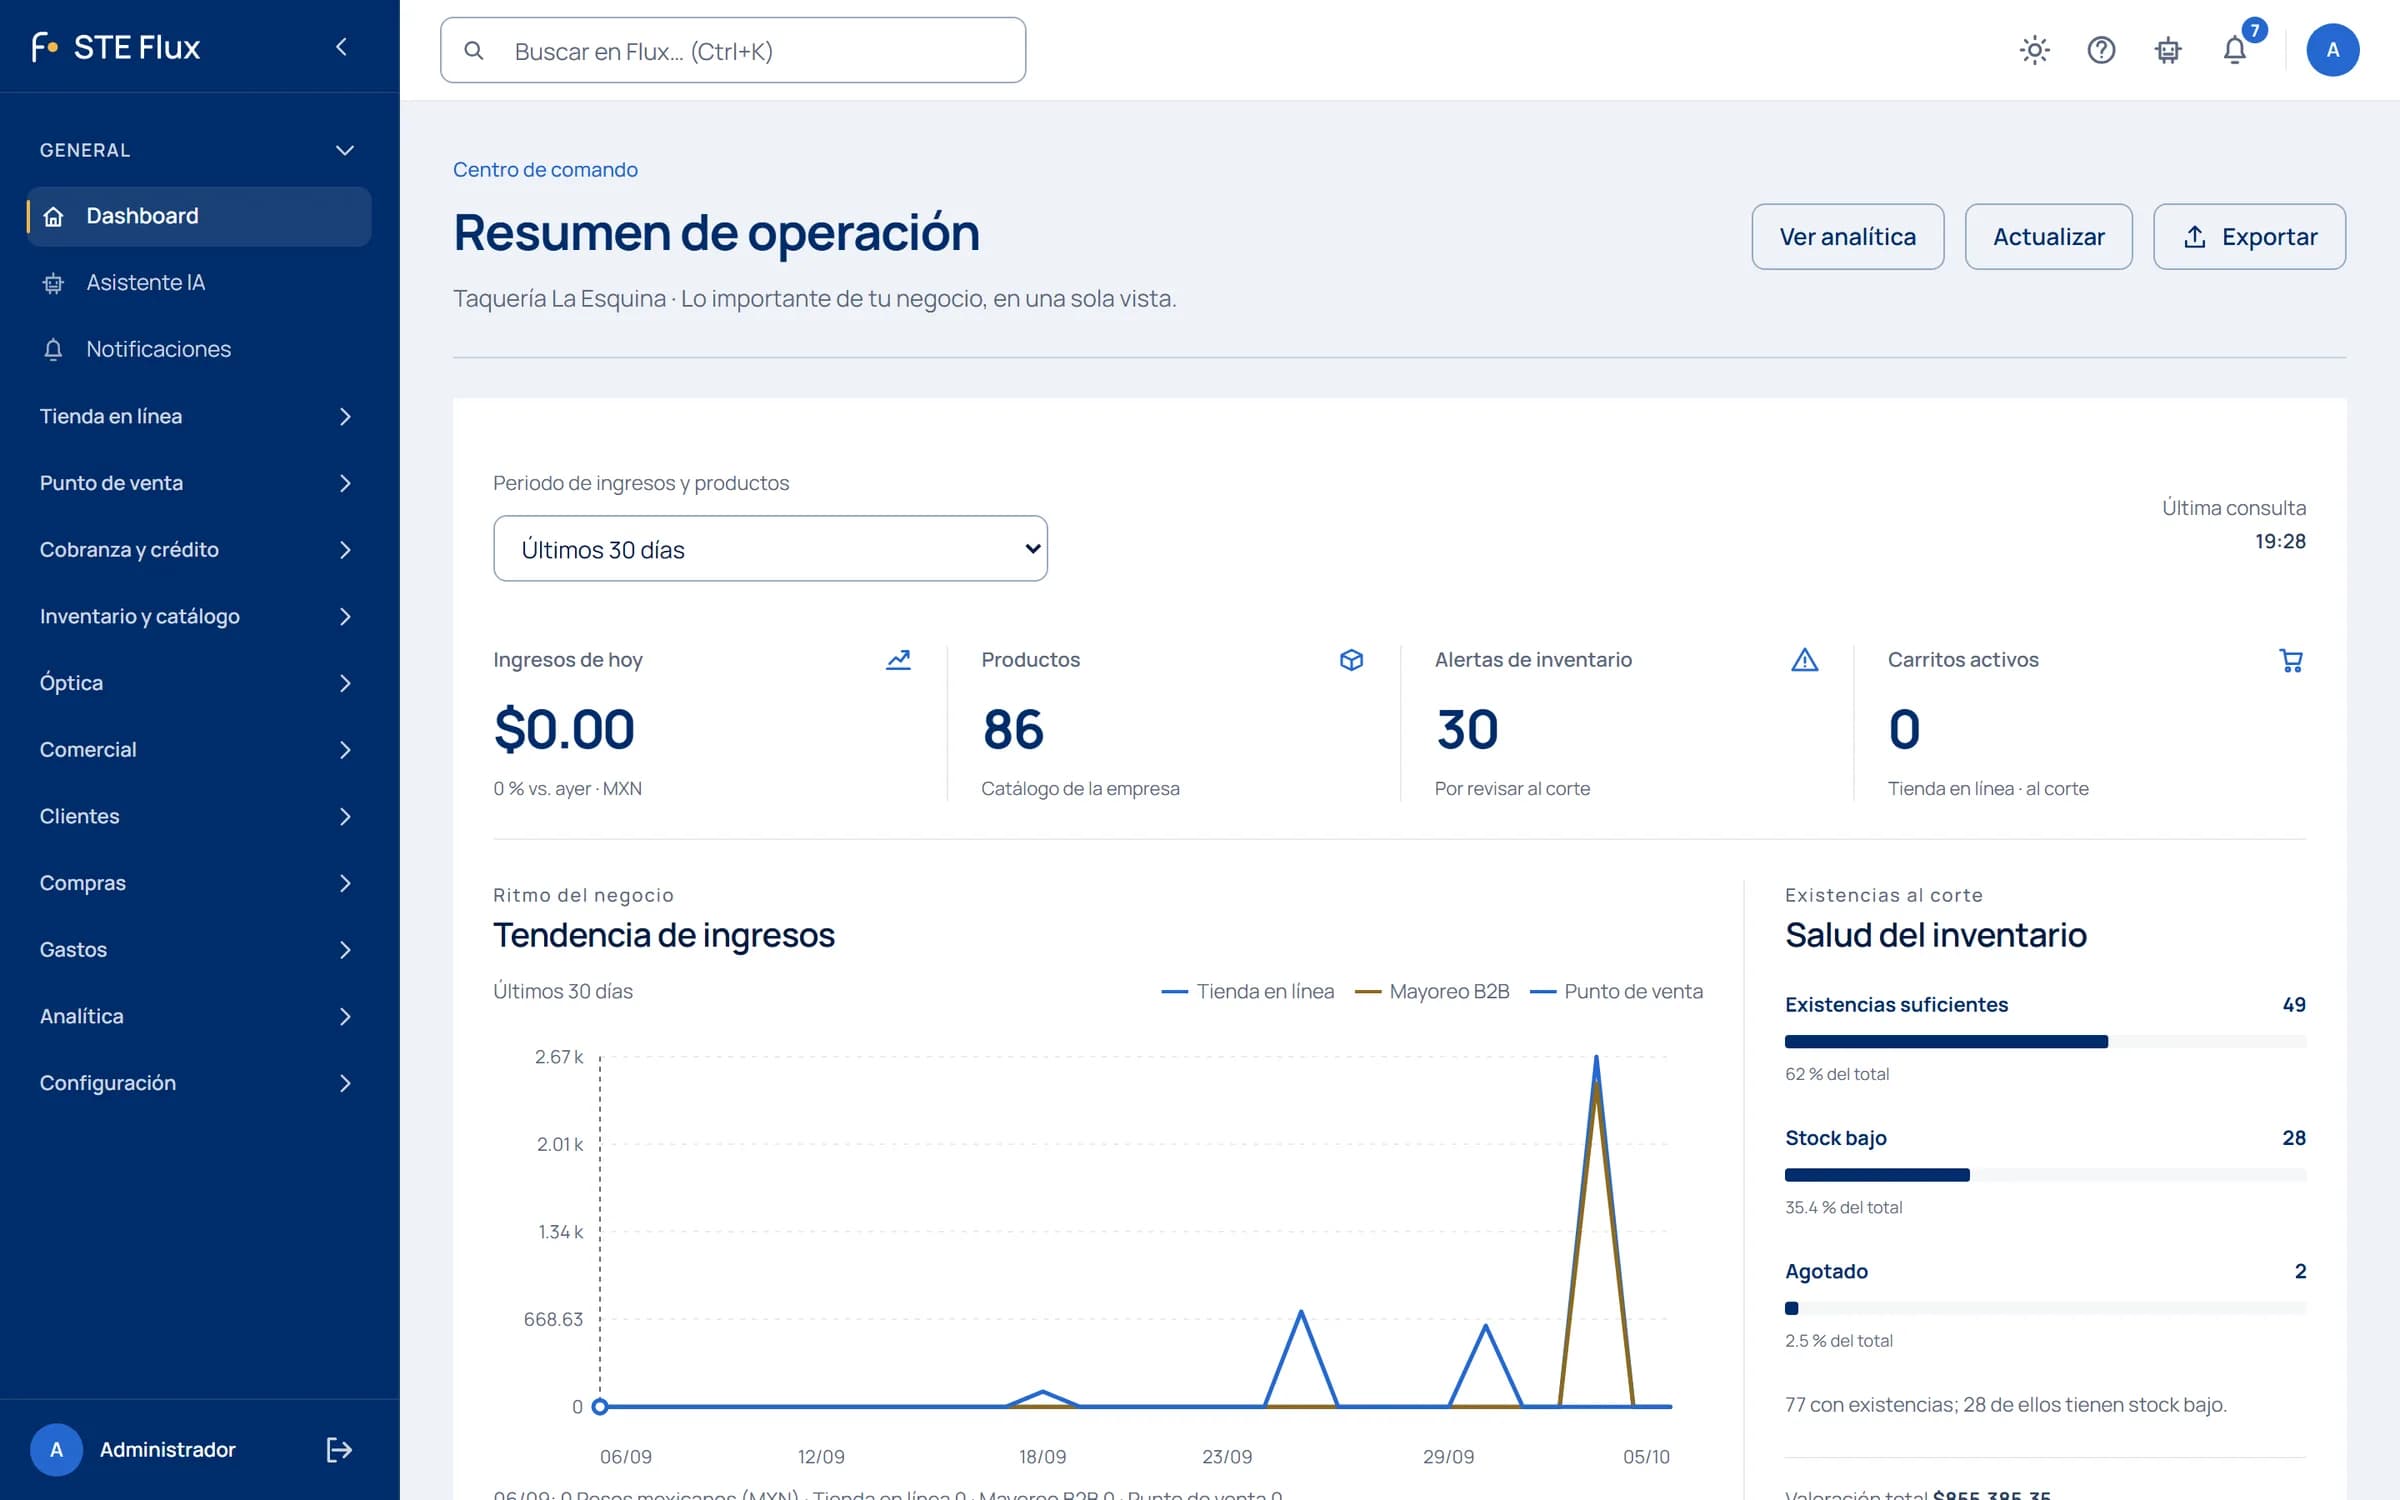Expand Cobranza y crédito menu

(200, 550)
